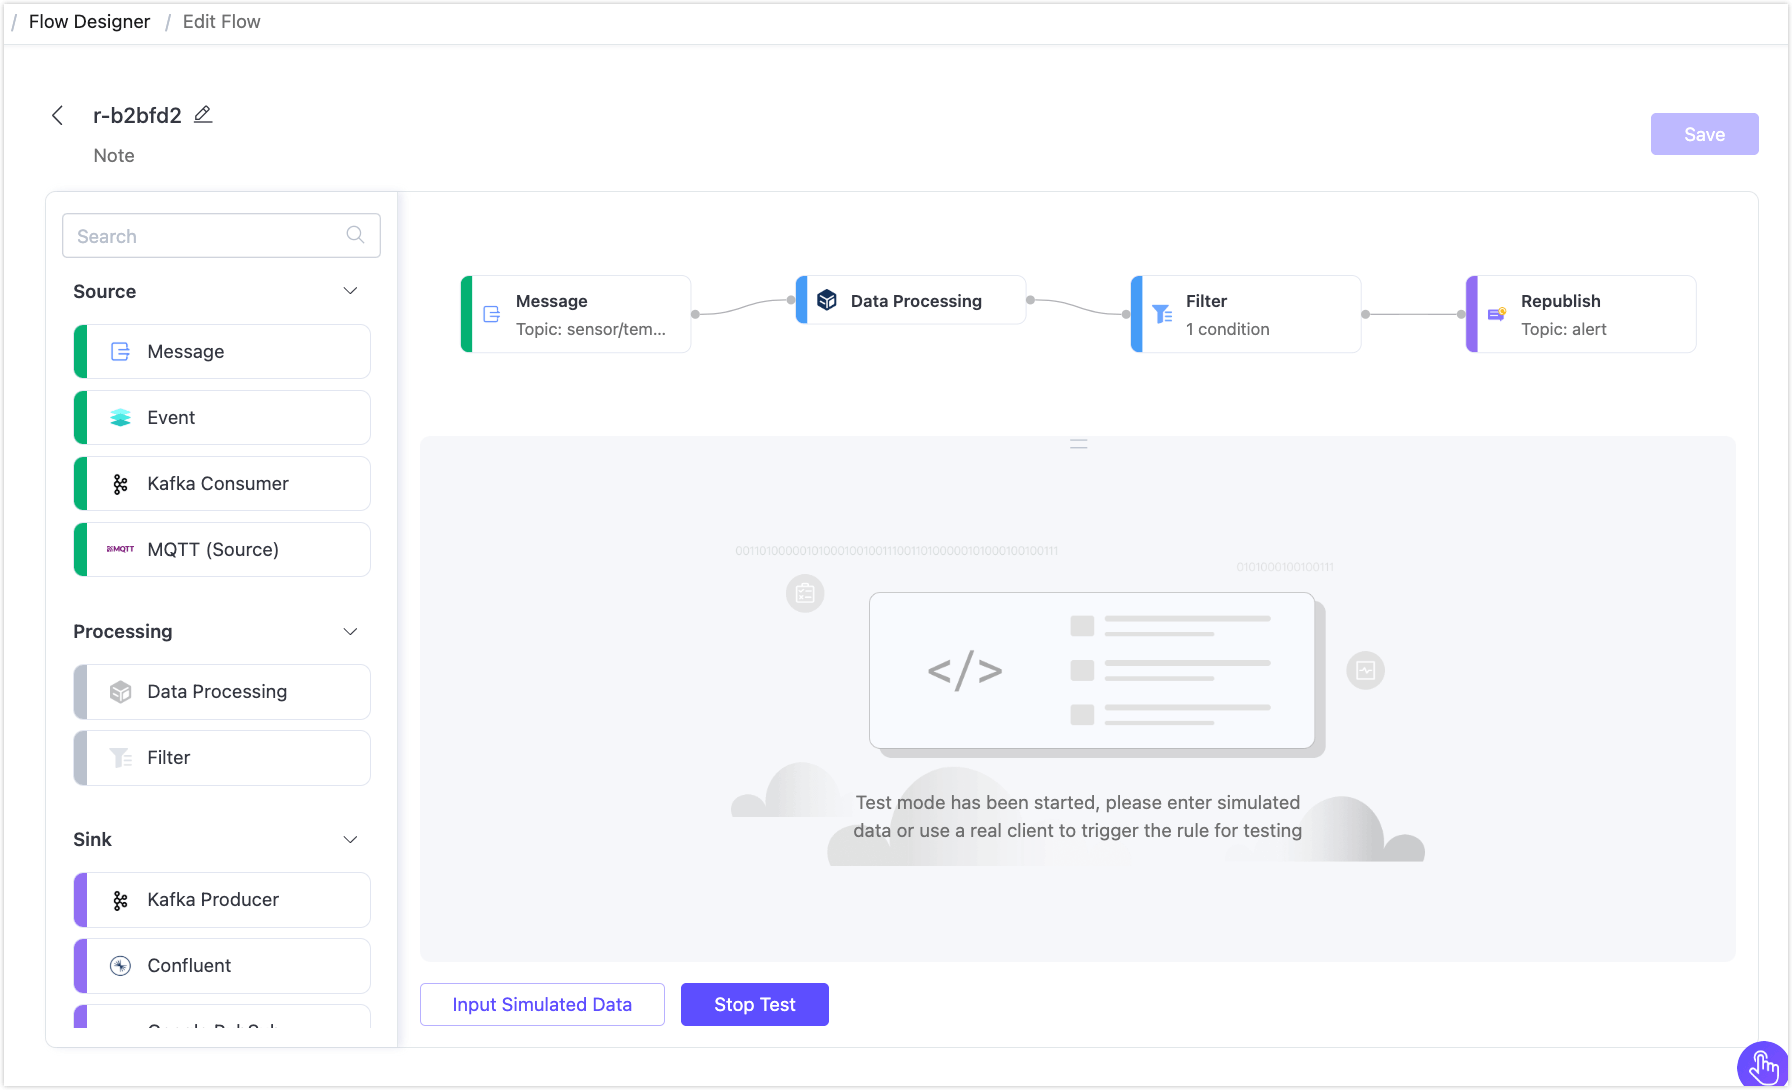Screen dimensions: 1792x1090
Task: Click the MQTT (Source) logo icon
Action: (120, 549)
